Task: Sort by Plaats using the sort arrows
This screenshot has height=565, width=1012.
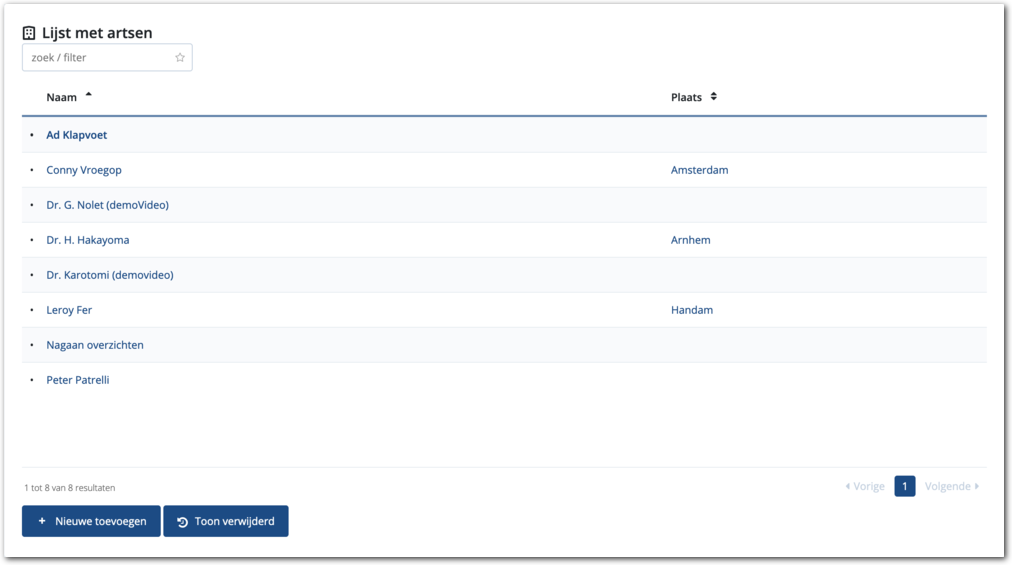Action: 713,97
